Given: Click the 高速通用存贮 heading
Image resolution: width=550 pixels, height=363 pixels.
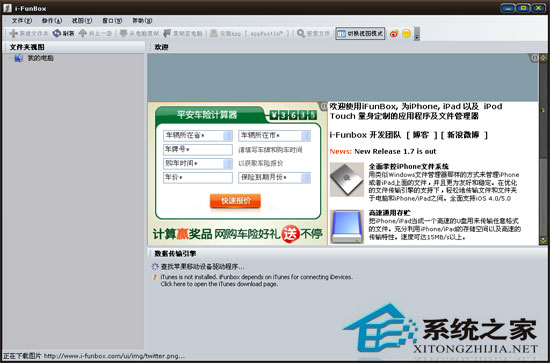Looking at the screenshot, I should click(x=389, y=213).
